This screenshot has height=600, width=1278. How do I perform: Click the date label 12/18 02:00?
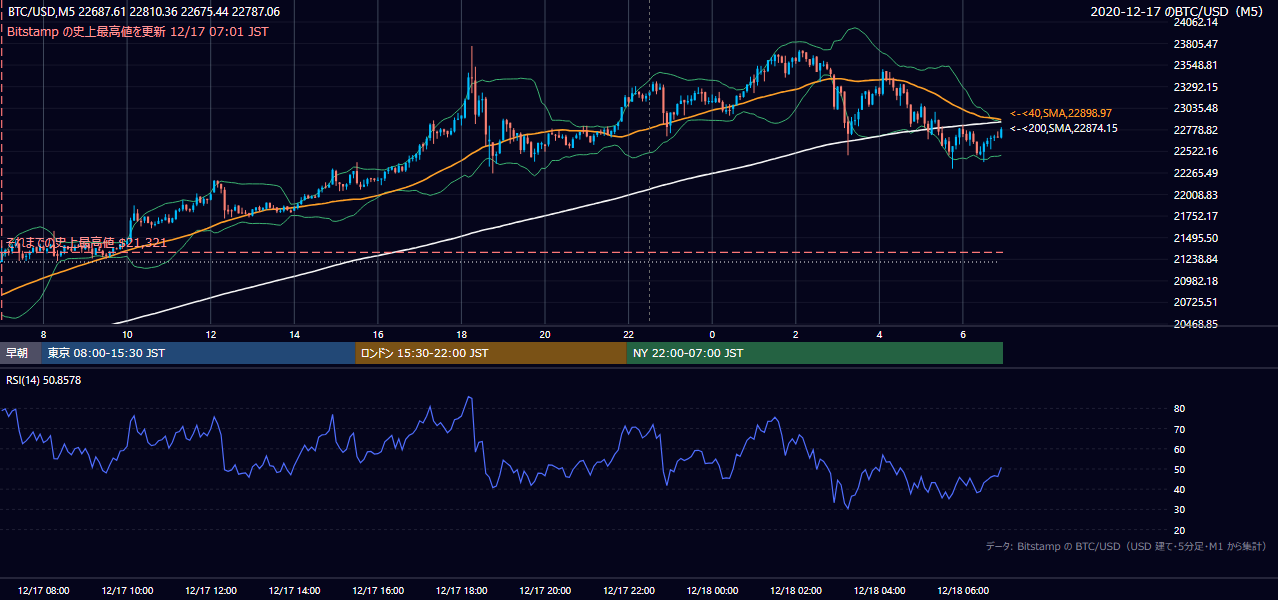(796, 591)
